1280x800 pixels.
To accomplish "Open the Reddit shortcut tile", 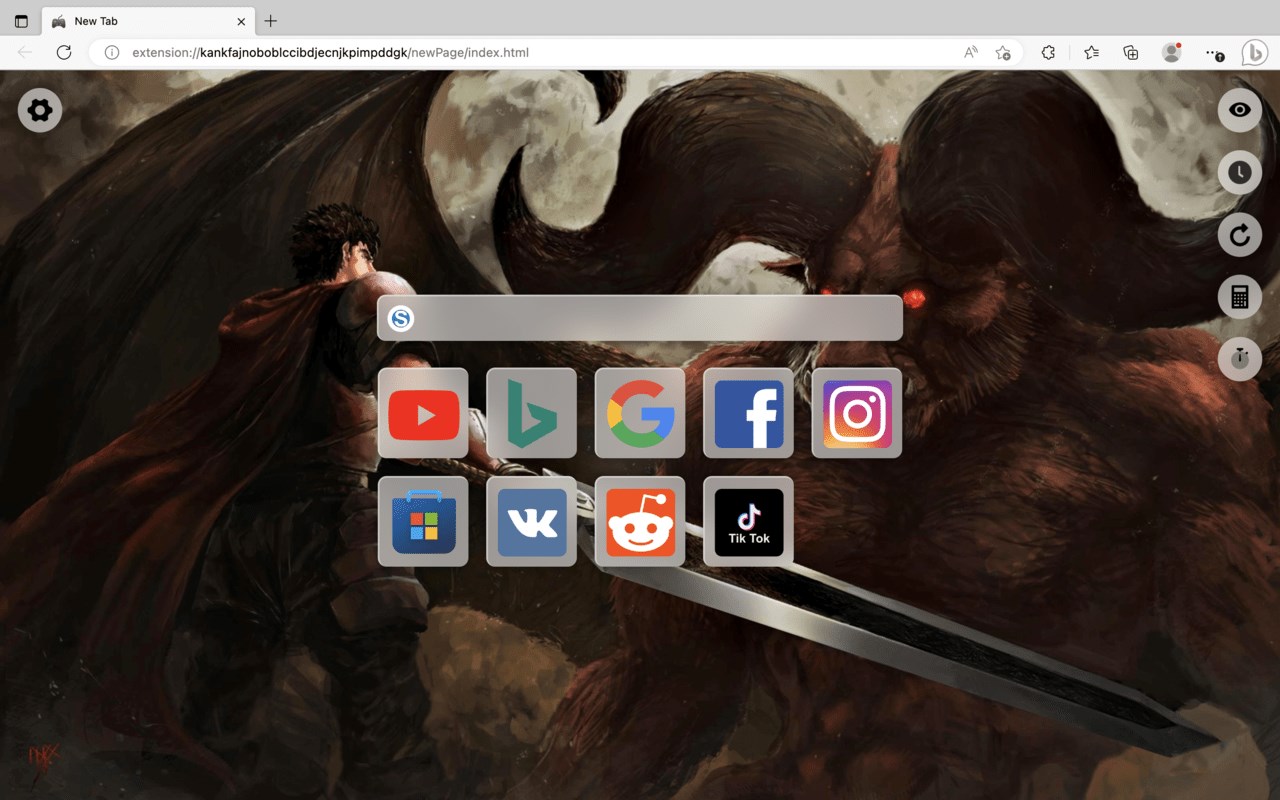I will pyautogui.click(x=640, y=521).
